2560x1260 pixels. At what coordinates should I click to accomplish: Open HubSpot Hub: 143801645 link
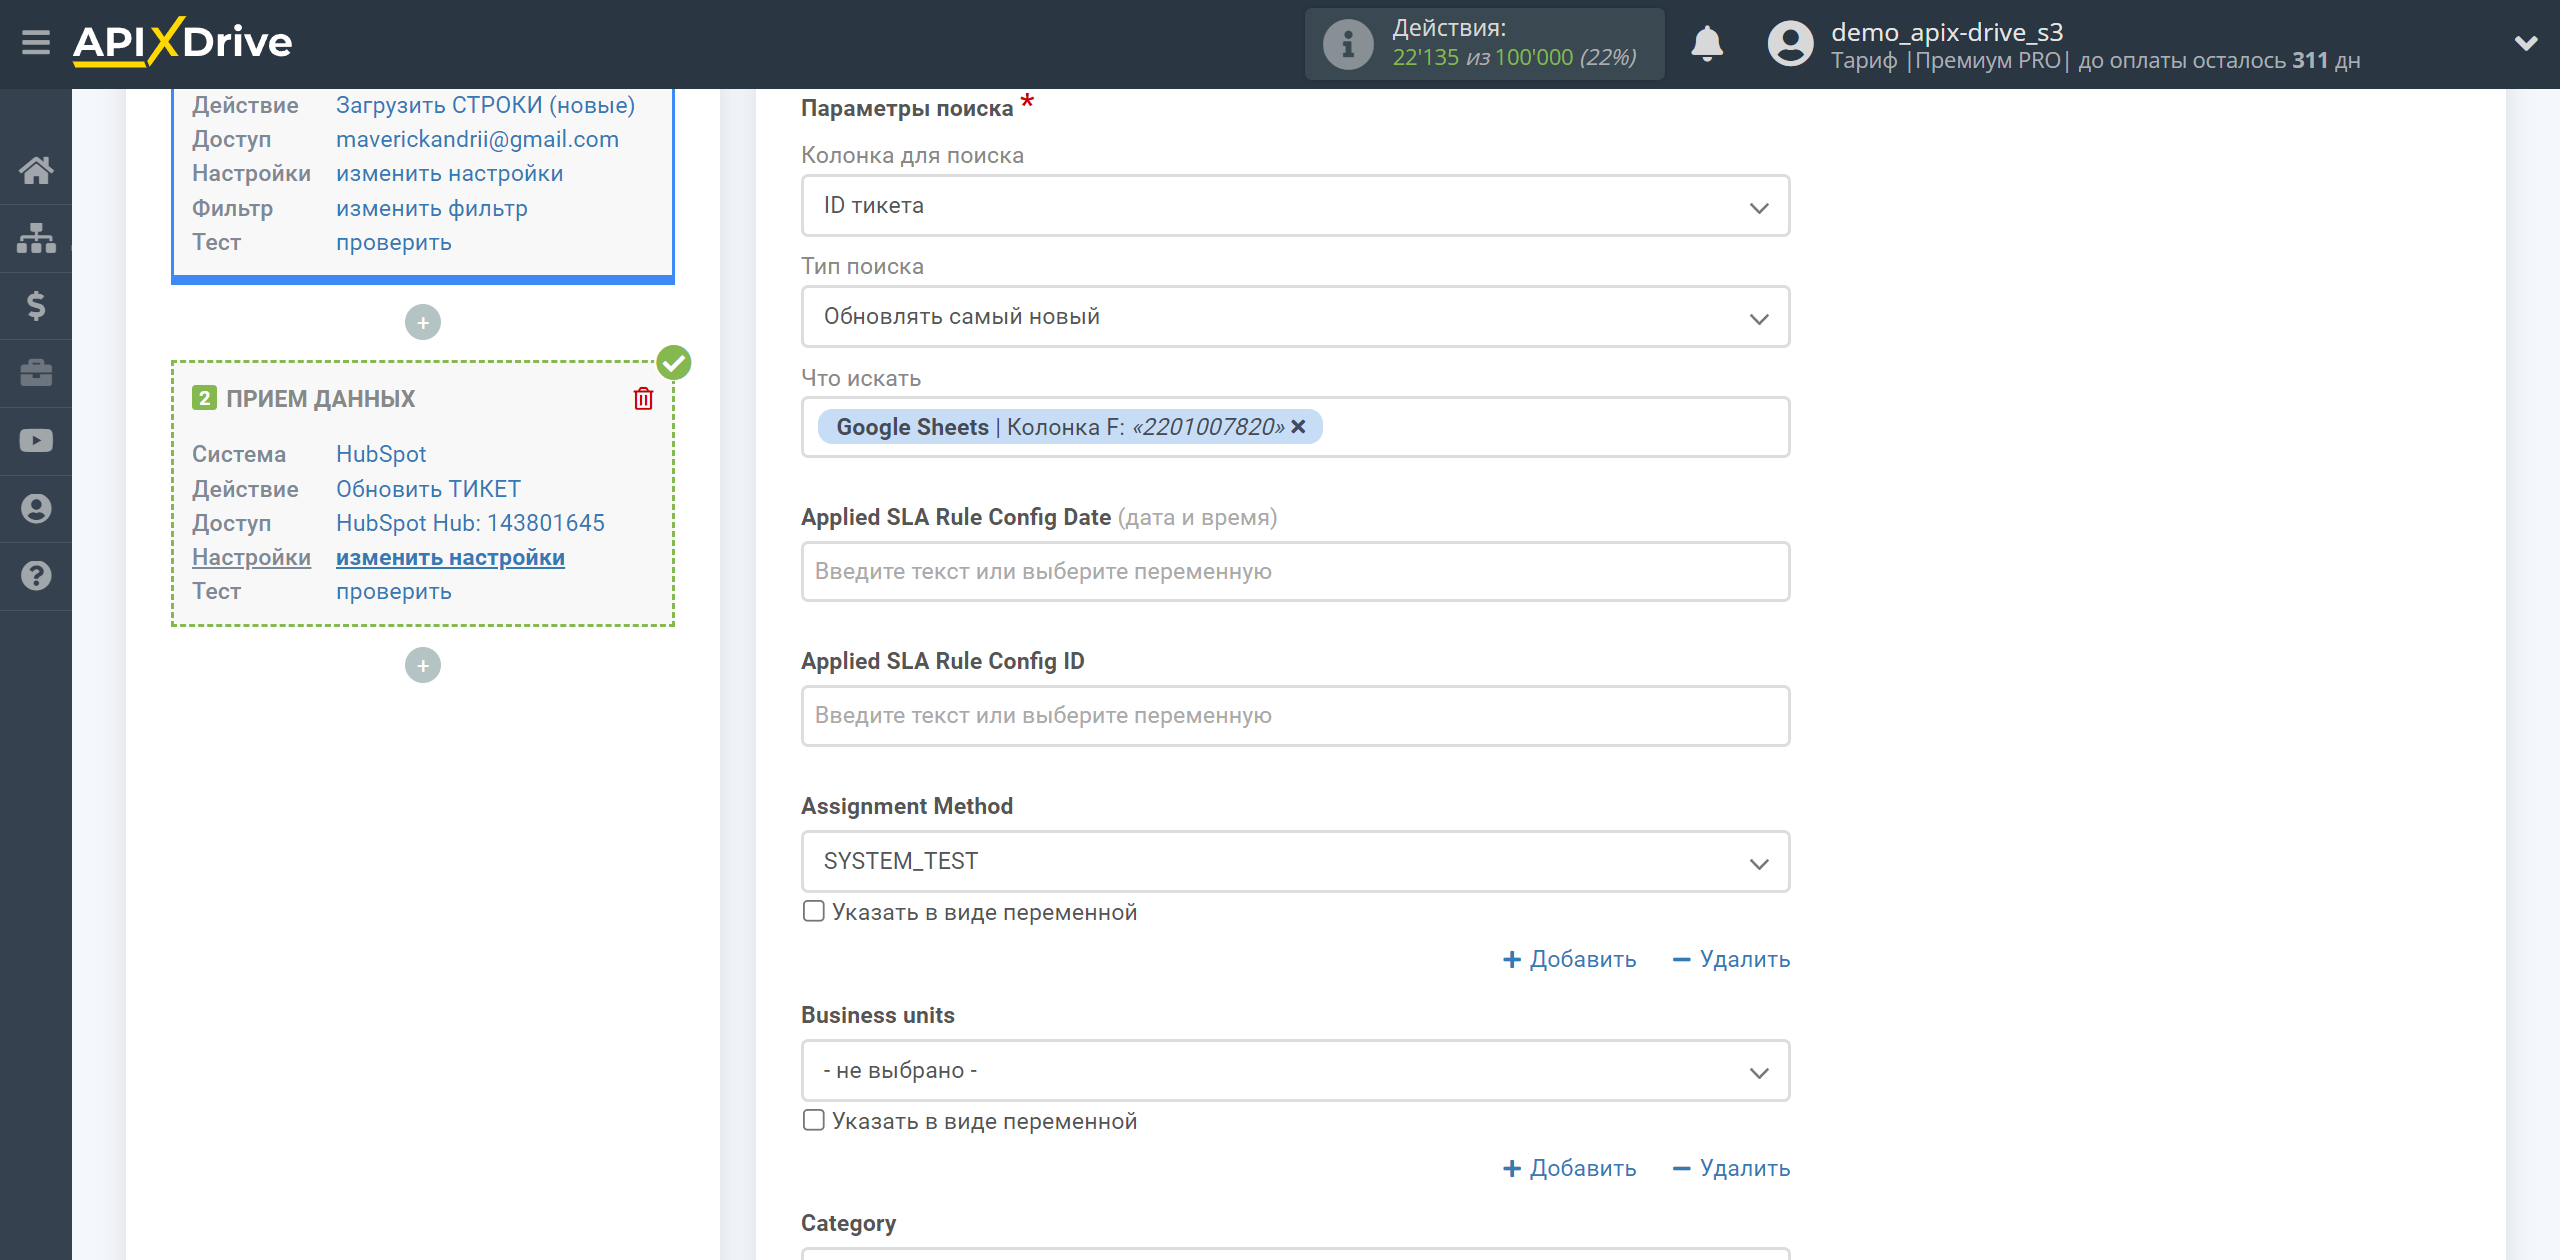click(x=470, y=523)
